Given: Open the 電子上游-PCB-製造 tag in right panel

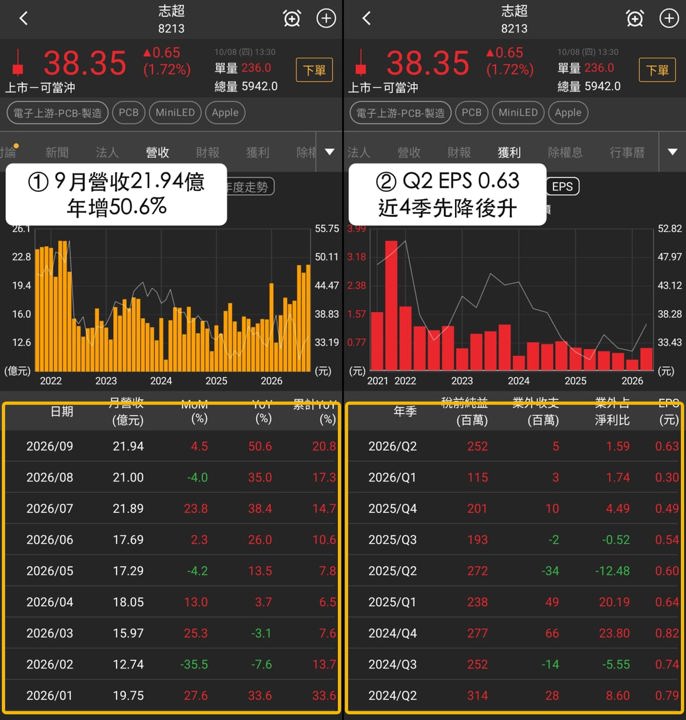Looking at the screenshot, I should pyautogui.click(x=400, y=113).
